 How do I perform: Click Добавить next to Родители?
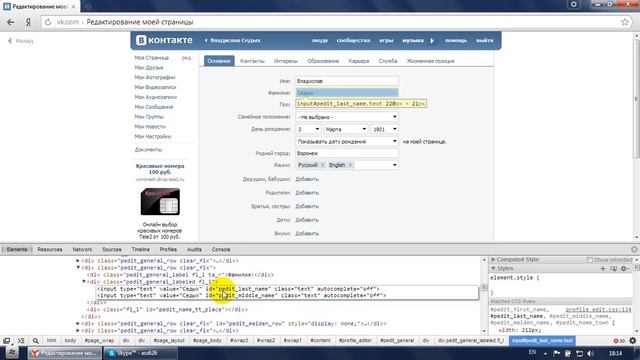[307, 193]
